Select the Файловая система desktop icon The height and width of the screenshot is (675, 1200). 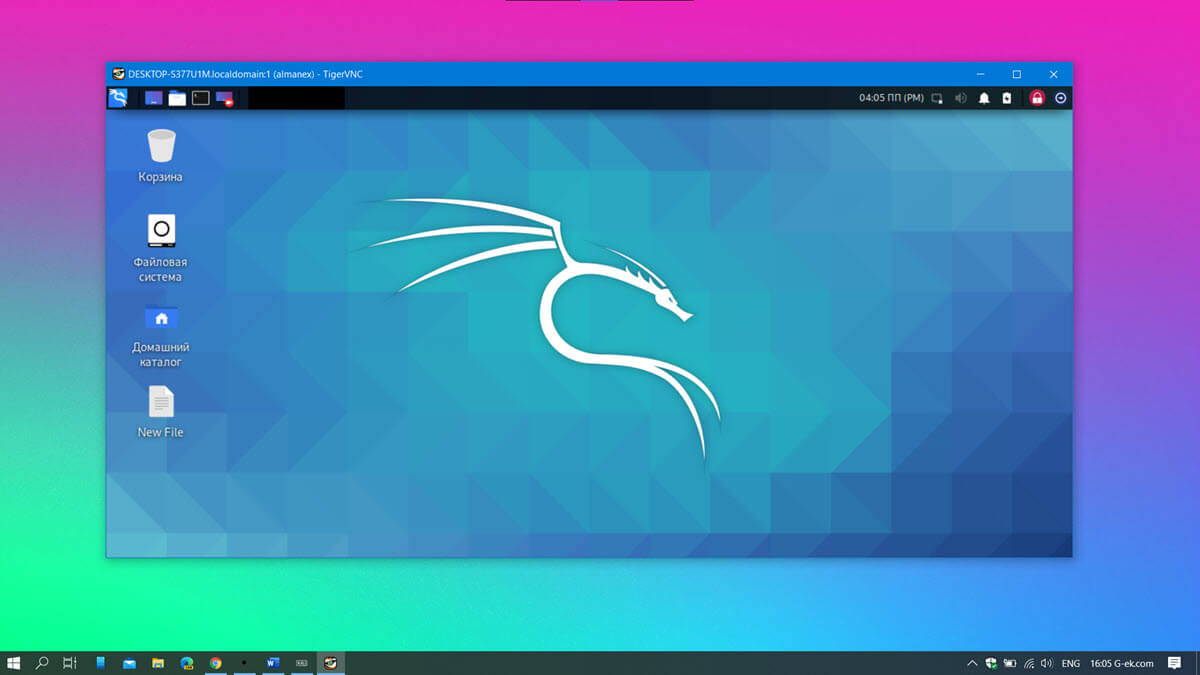coord(161,248)
